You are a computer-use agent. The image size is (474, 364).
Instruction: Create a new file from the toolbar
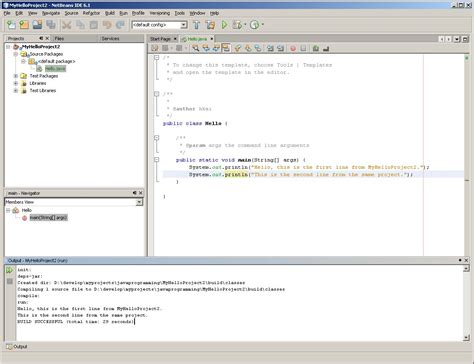[x=11, y=25]
